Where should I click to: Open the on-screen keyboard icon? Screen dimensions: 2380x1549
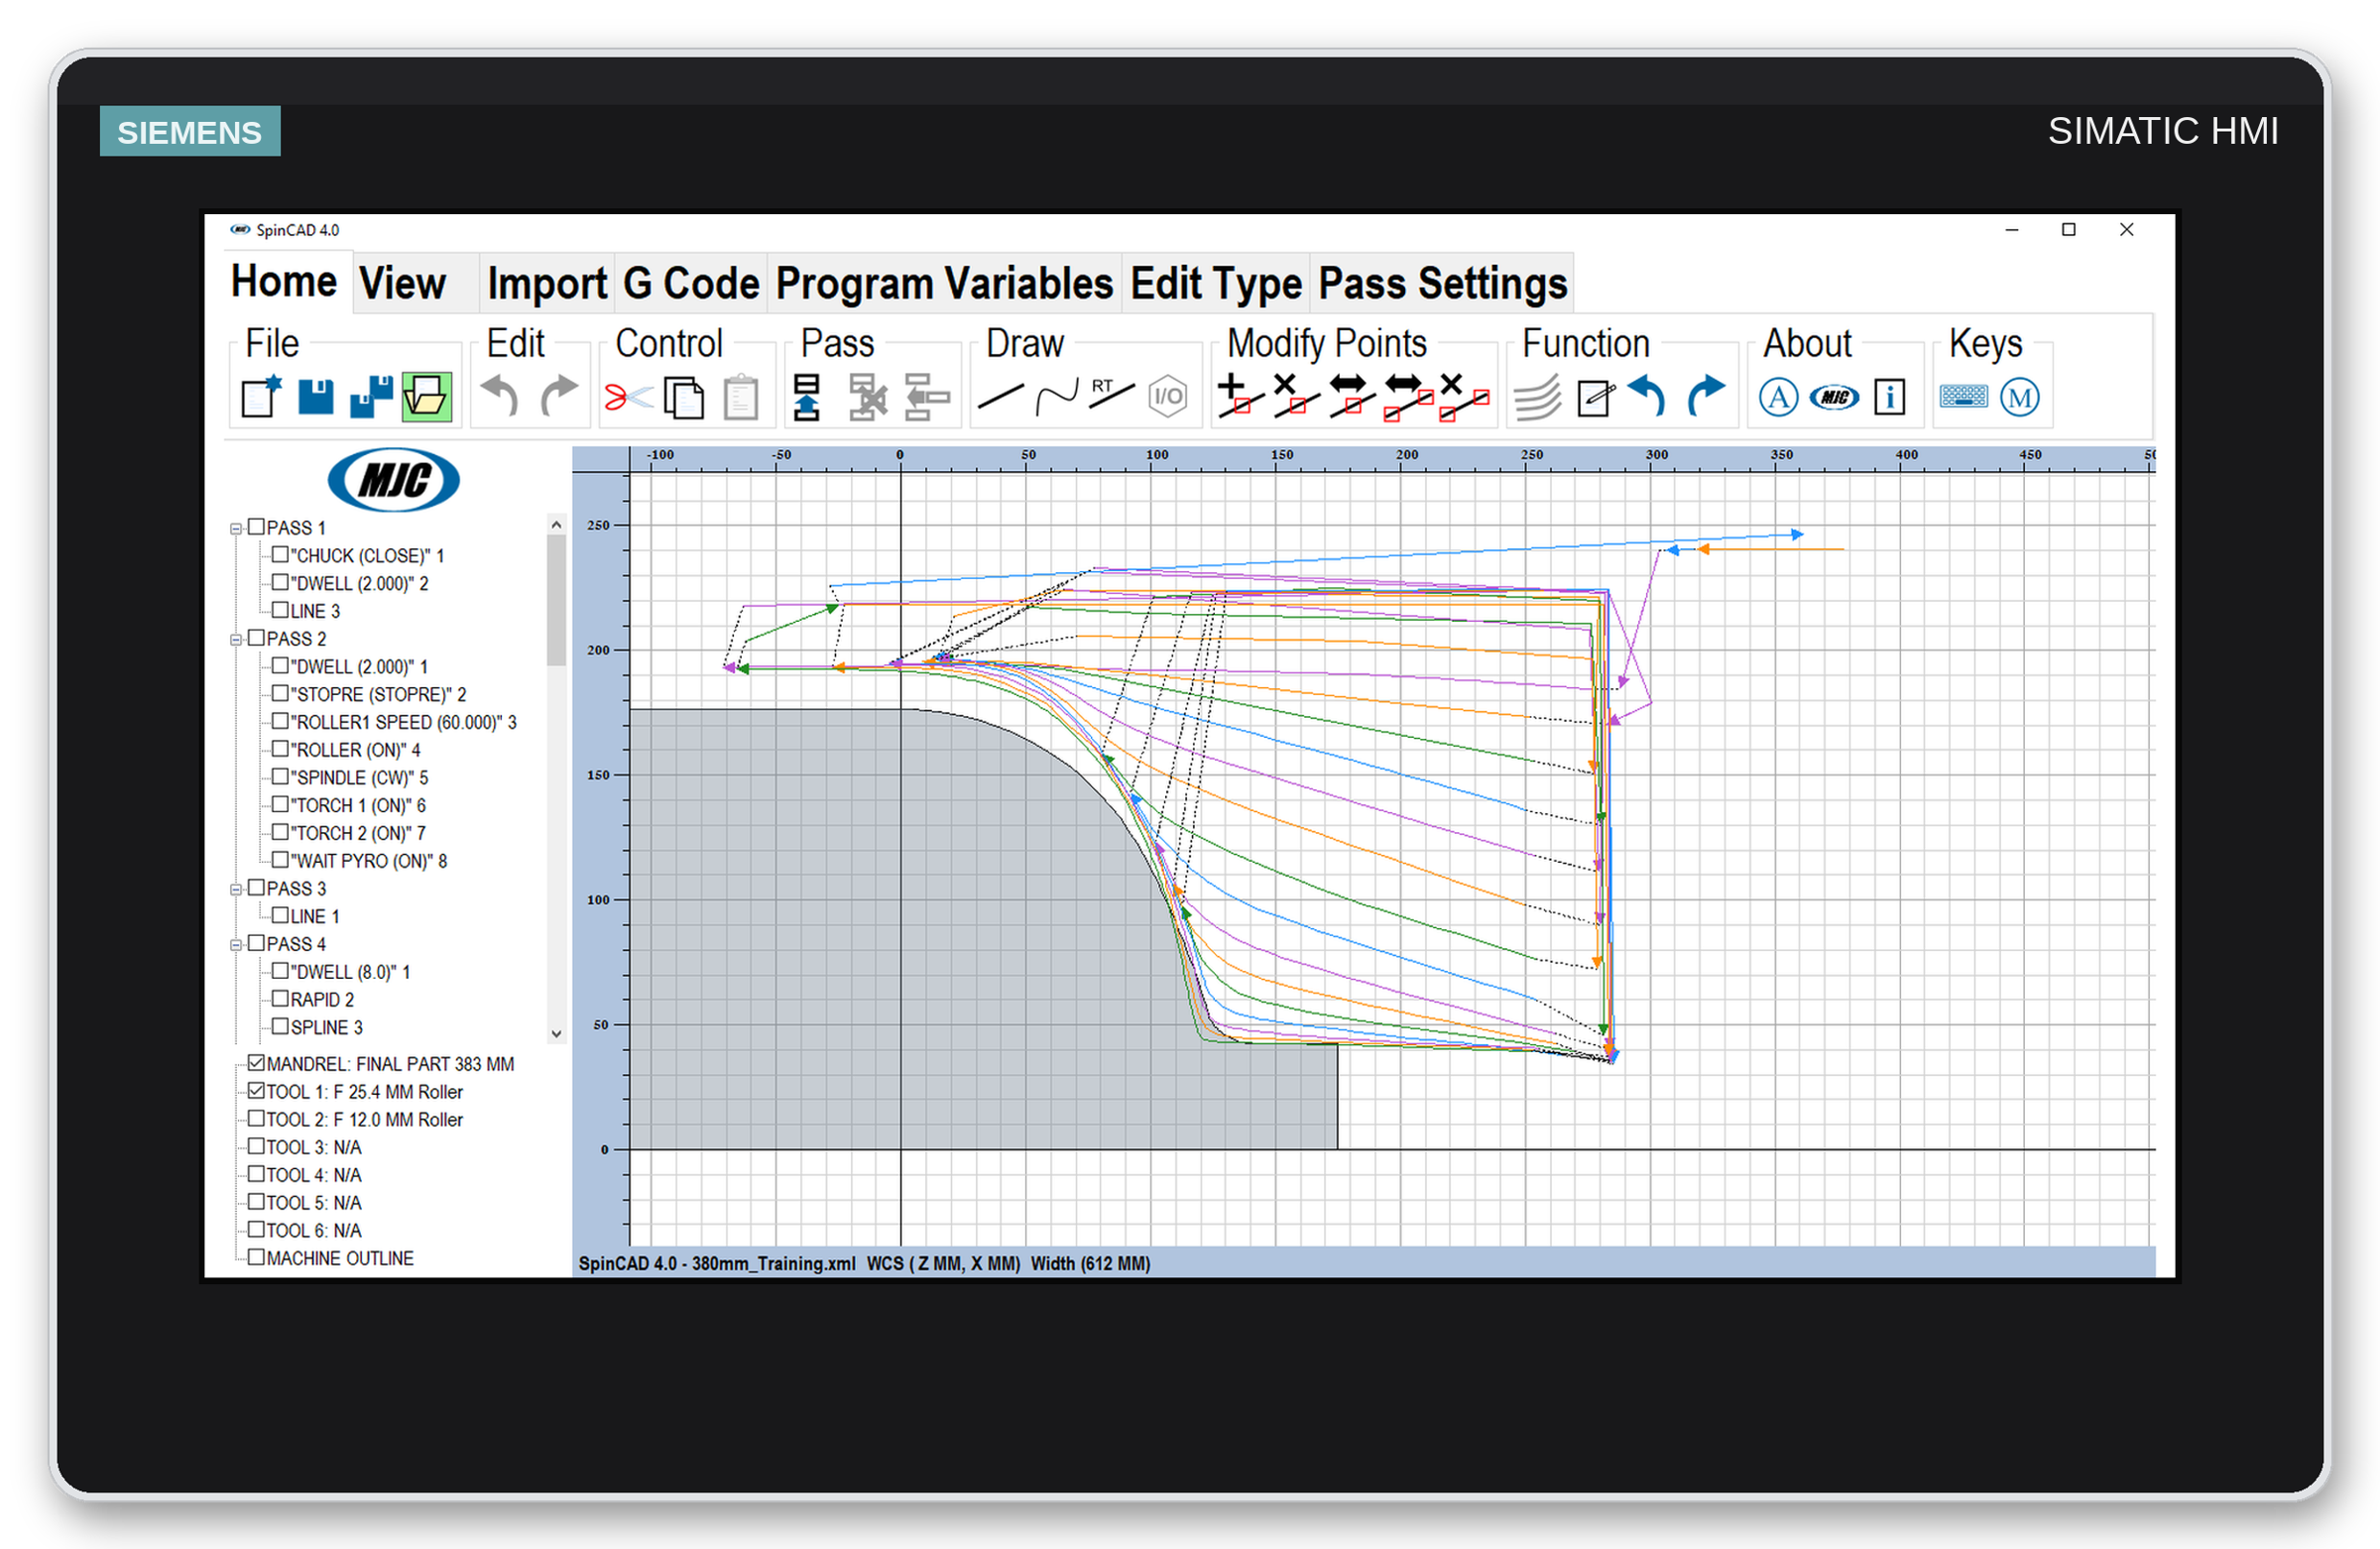tap(1963, 396)
